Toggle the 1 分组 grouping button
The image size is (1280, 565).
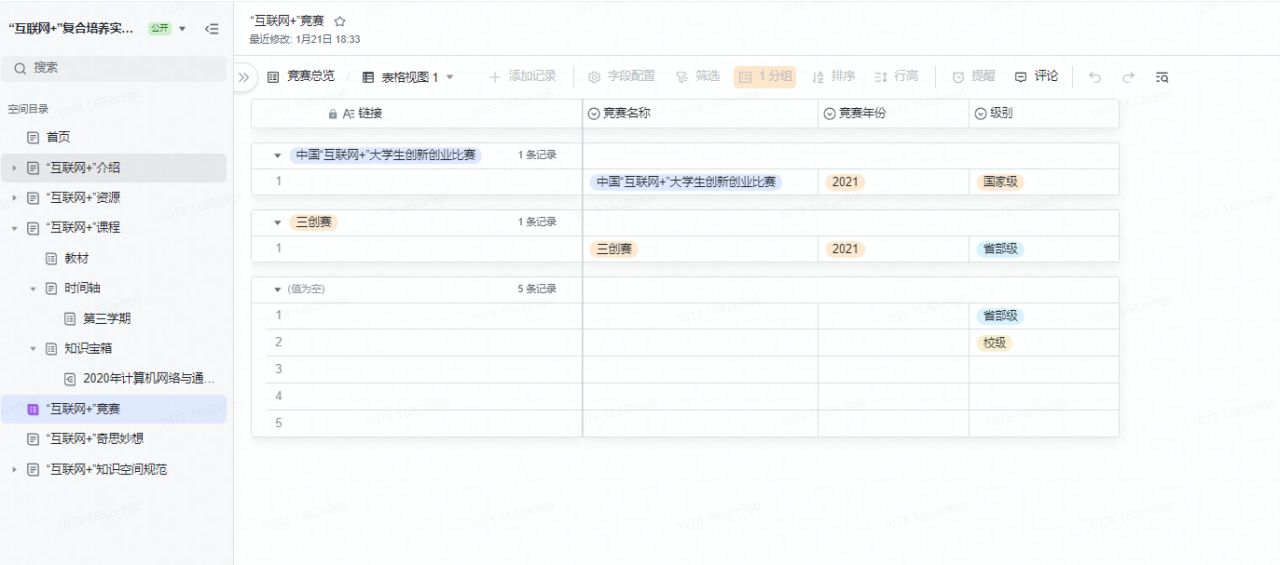[x=765, y=77]
